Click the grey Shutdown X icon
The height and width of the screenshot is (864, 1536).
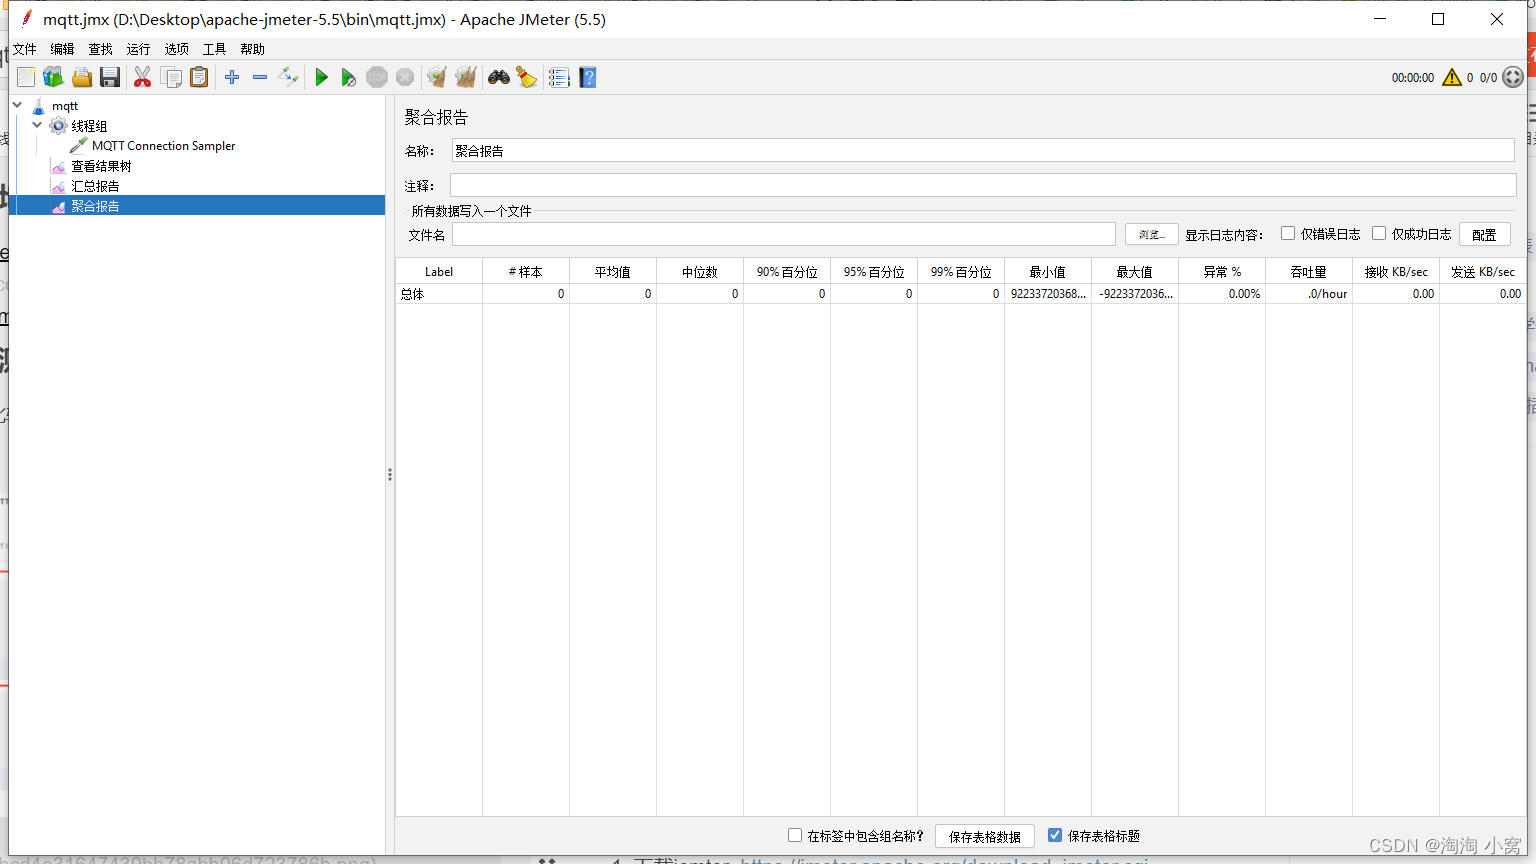point(405,77)
